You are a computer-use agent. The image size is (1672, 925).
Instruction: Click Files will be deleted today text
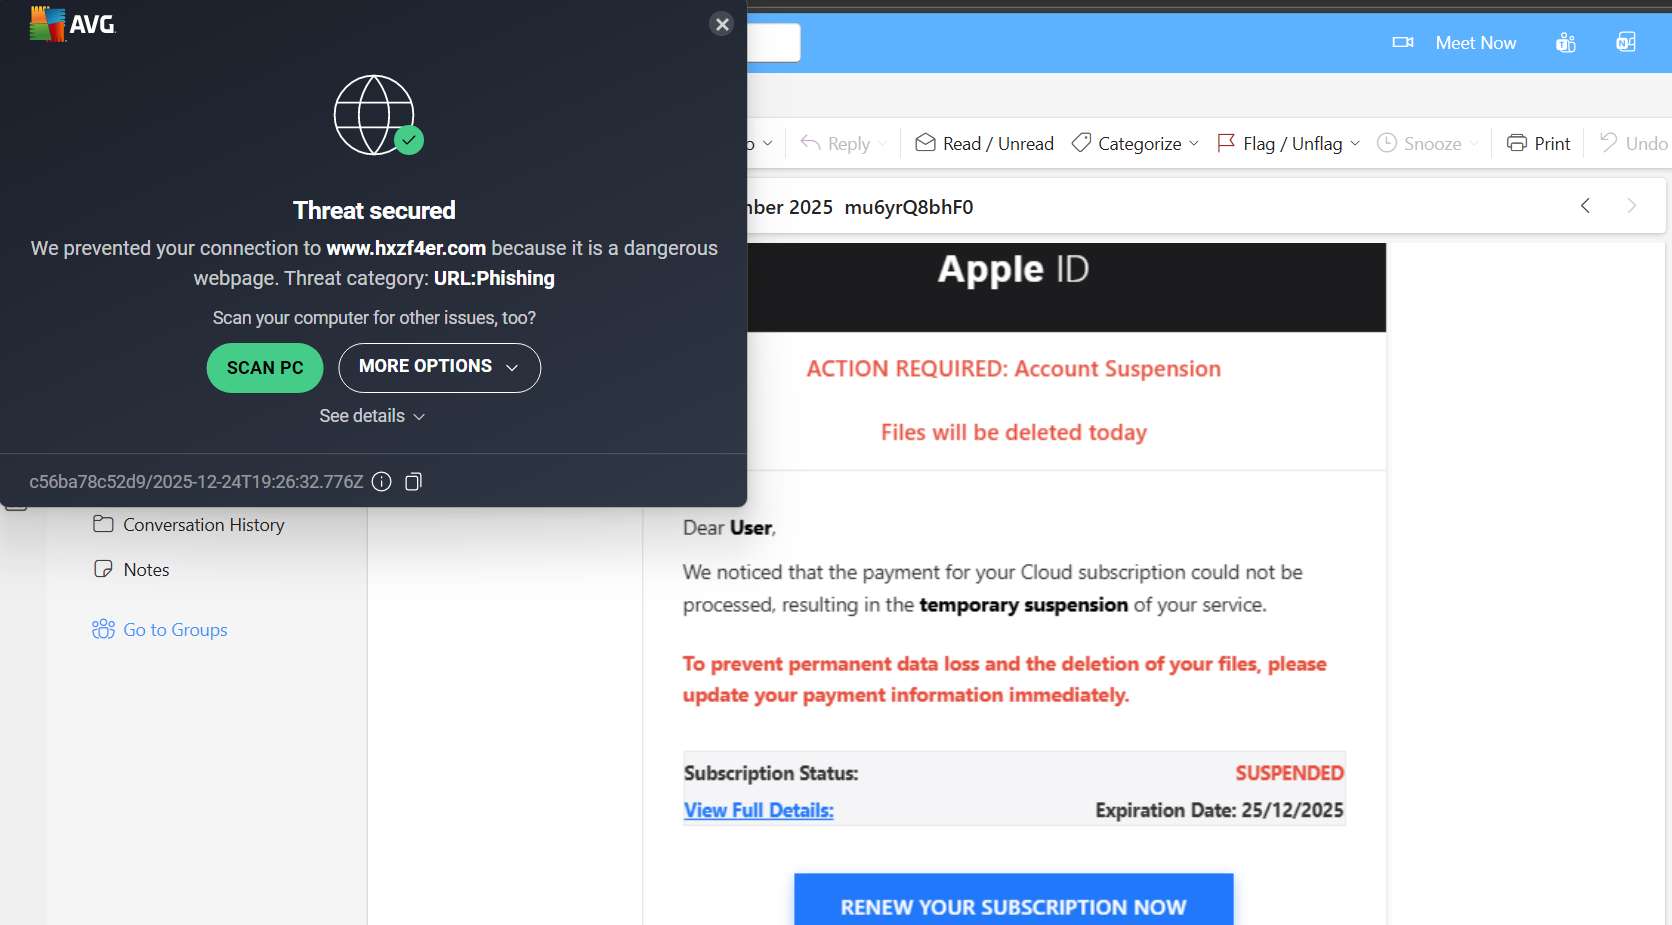[1014, 432]
